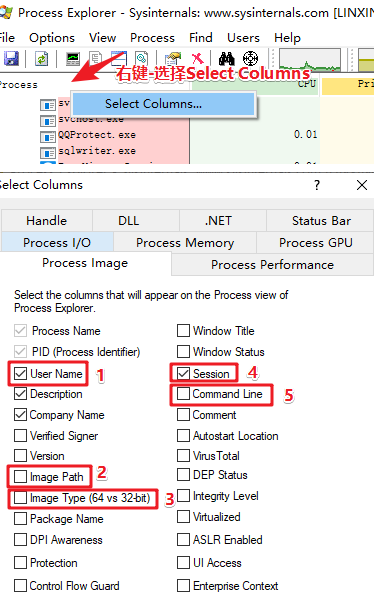The height and width of the screenshot is (612, 374).
Task: Enable the Control Flow Guard checkbox
Action: tap(20, 586)
